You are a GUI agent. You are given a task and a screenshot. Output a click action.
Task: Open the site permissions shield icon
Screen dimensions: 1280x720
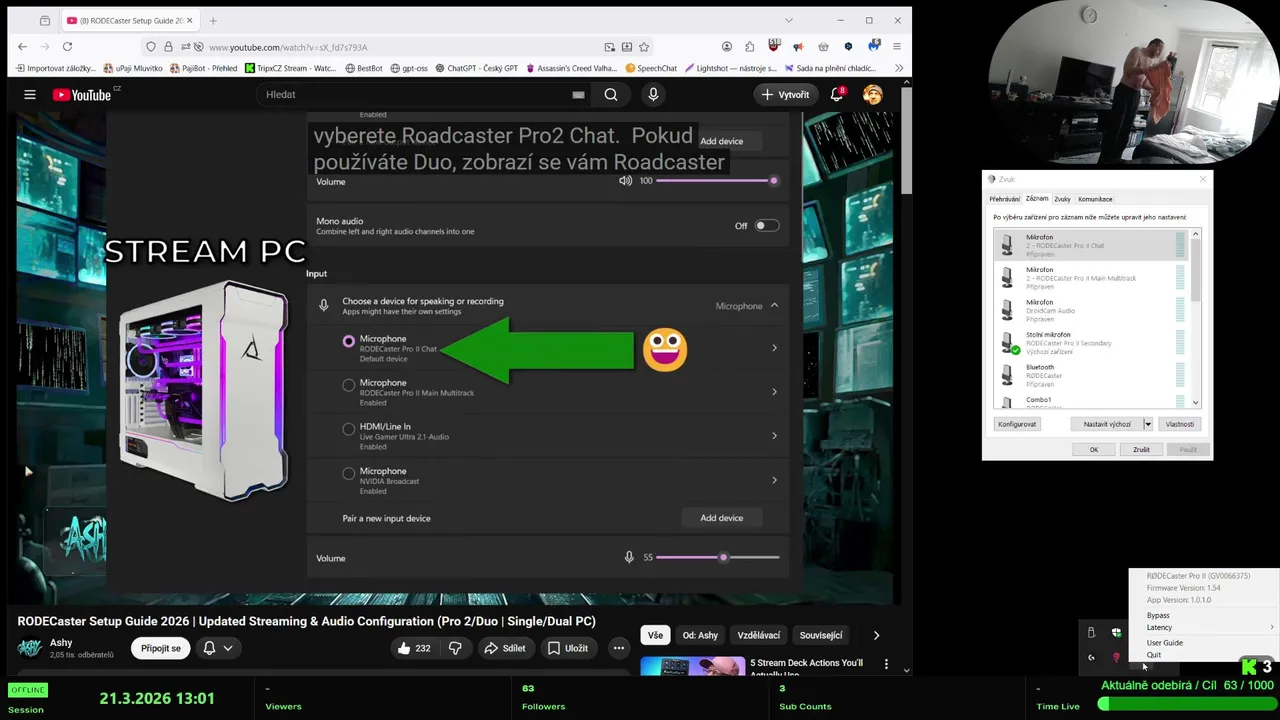coord(151,46)
